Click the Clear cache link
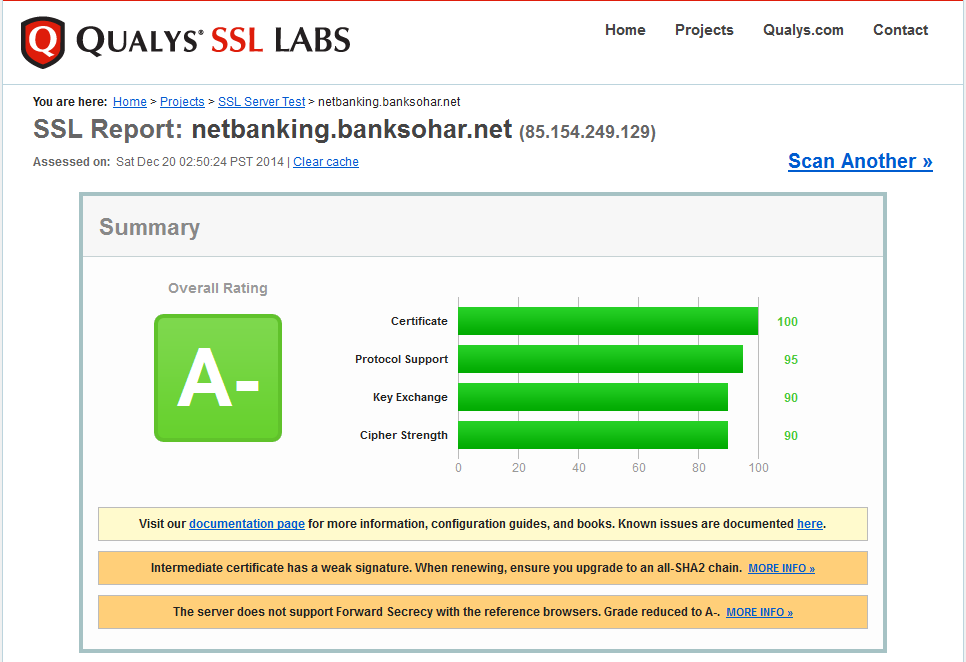966x662 pixels. 325,161
